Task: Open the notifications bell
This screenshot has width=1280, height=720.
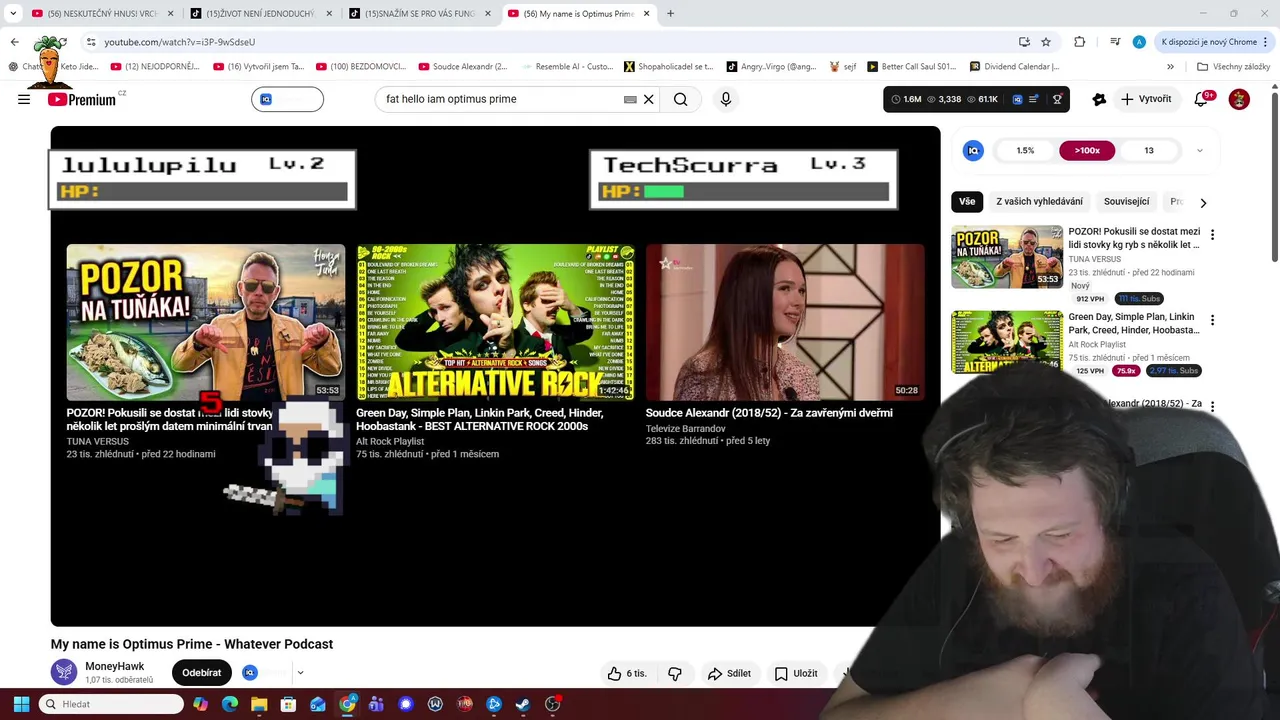Action: pyautogui.click(x=1202, y=99)
